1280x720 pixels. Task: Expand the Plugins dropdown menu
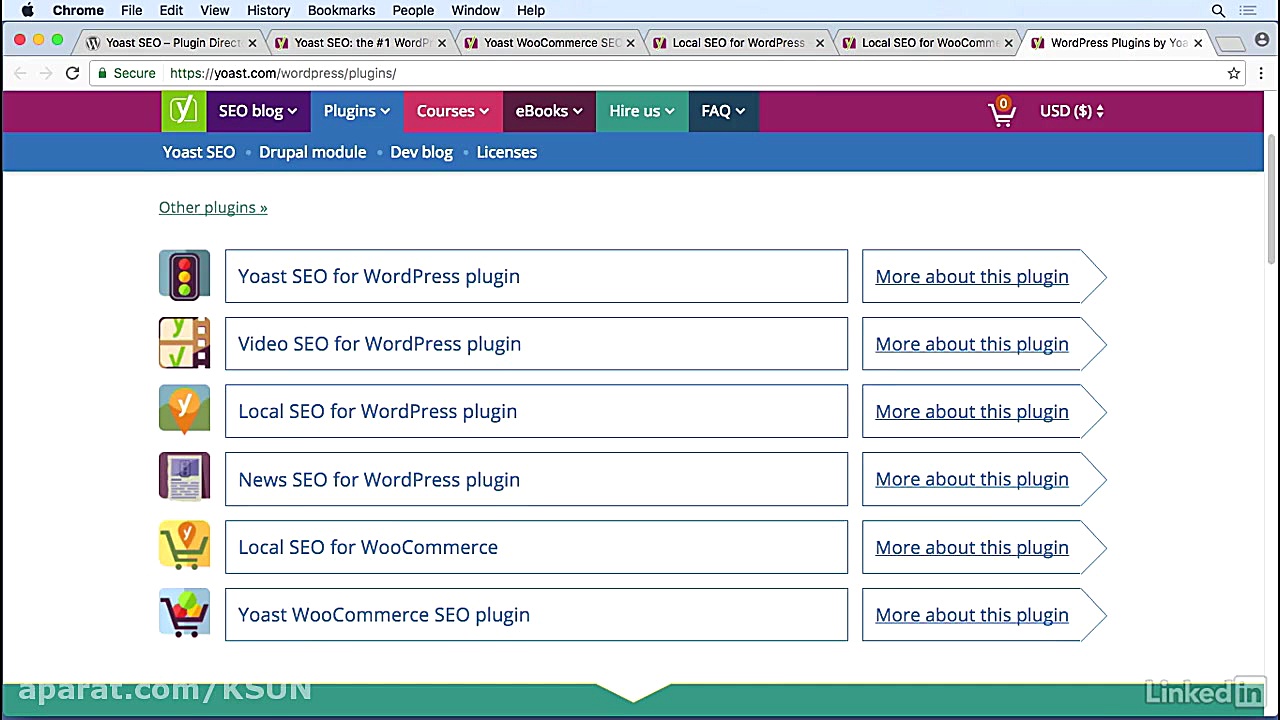point(356,111)
